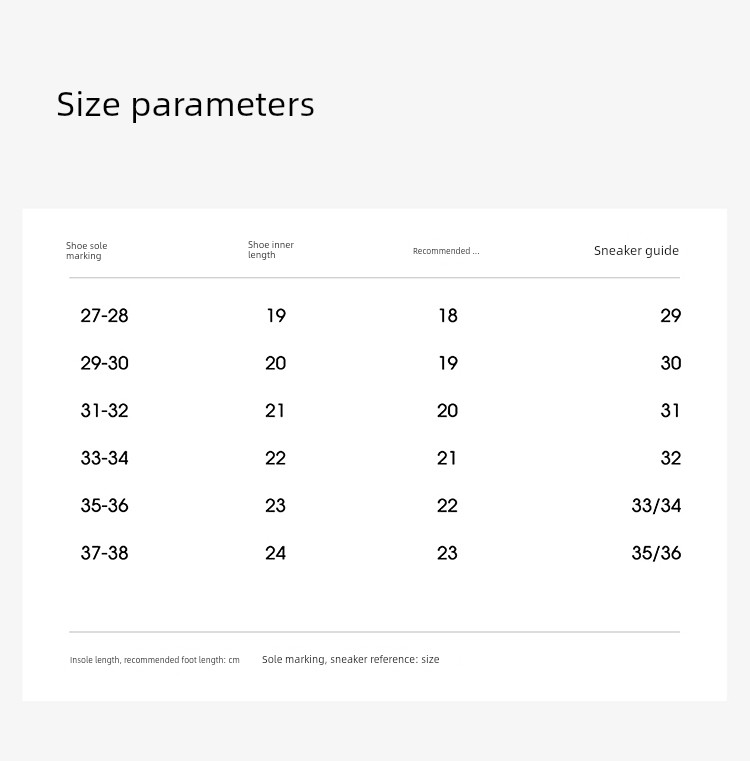Click sneaker guide value 33/34

tap(656, 506)
